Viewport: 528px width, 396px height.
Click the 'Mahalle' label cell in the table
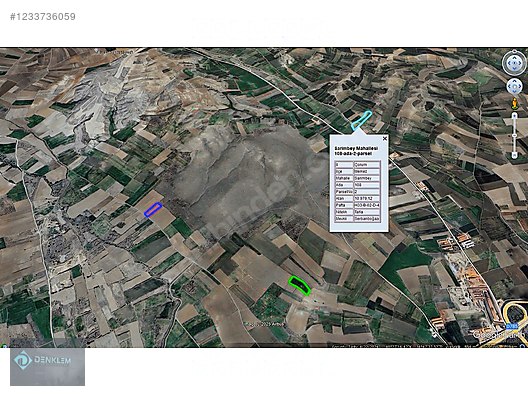(x=344, y=178)
